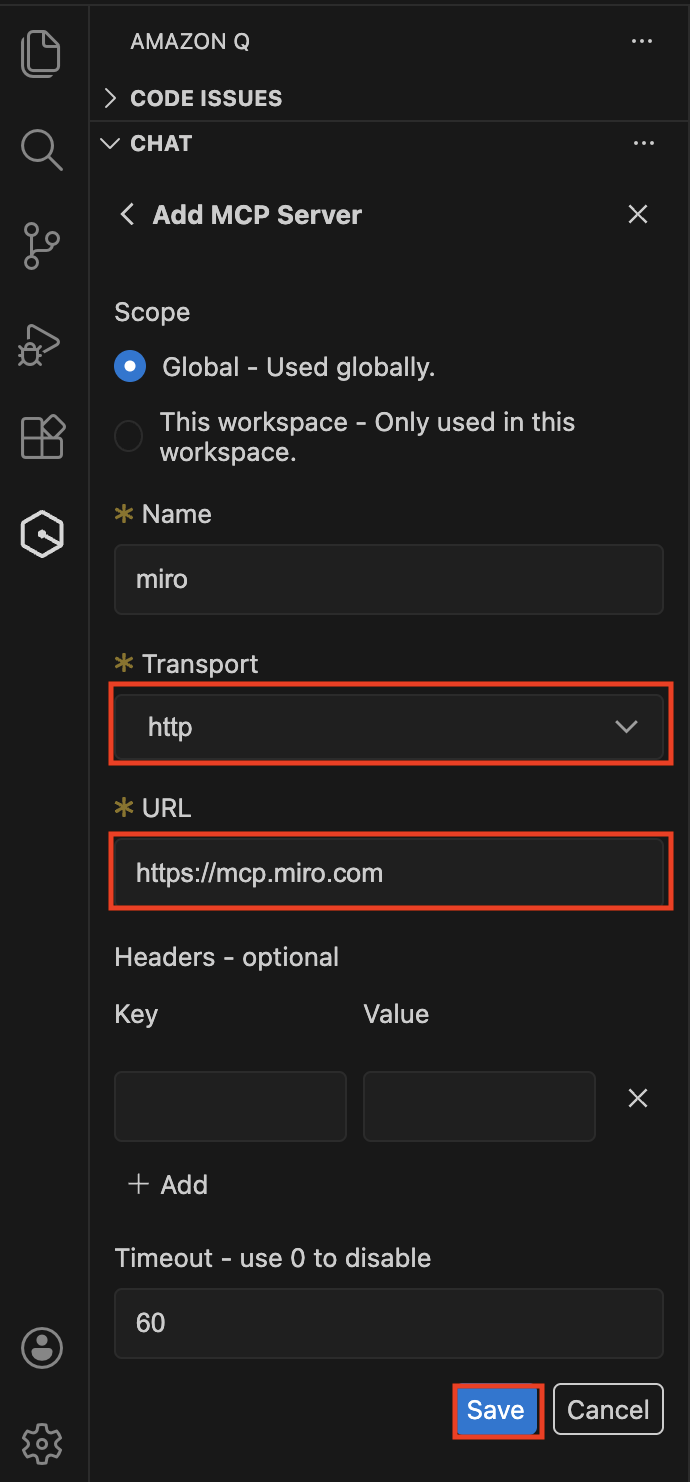The width and height of the screenshot is (690, 1482).
Task: Click the This workspace scope label text
Action: [x=367, y=437]
